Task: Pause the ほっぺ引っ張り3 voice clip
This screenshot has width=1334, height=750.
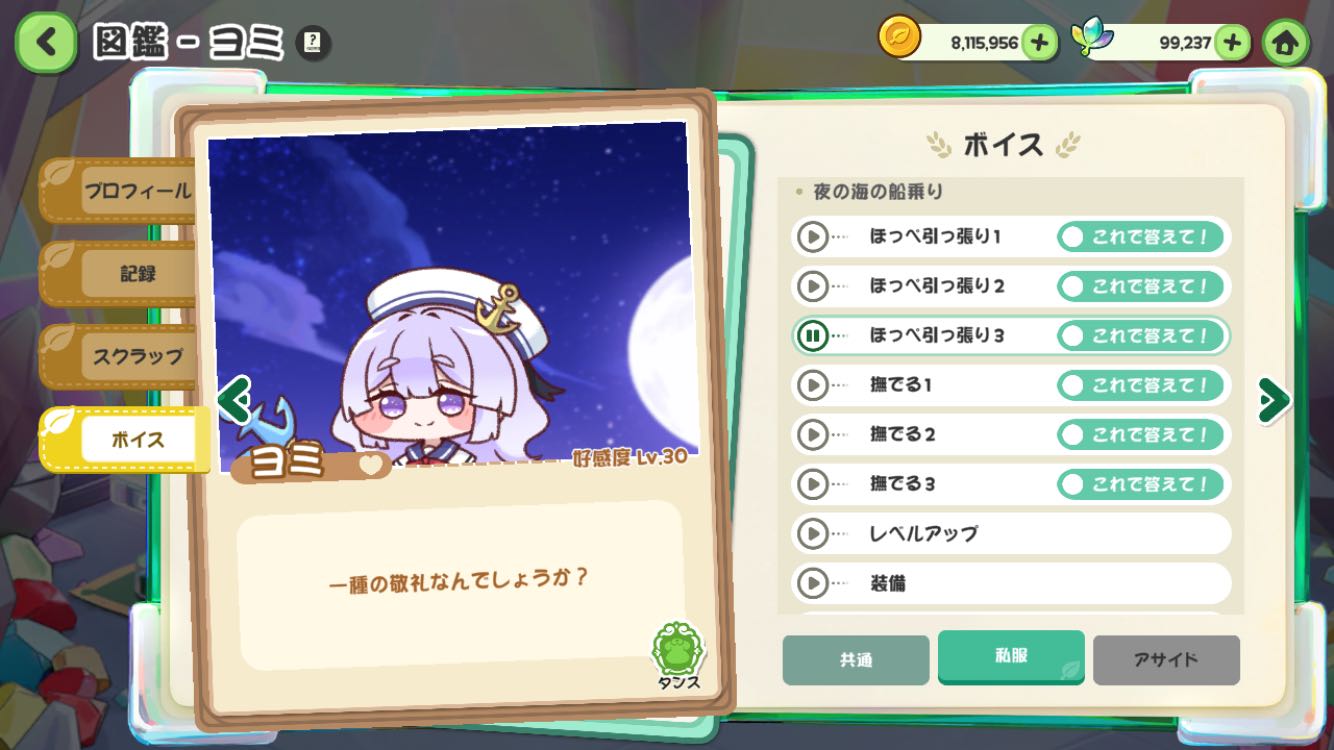Action: pyautogui.click(x=813, y=336)
